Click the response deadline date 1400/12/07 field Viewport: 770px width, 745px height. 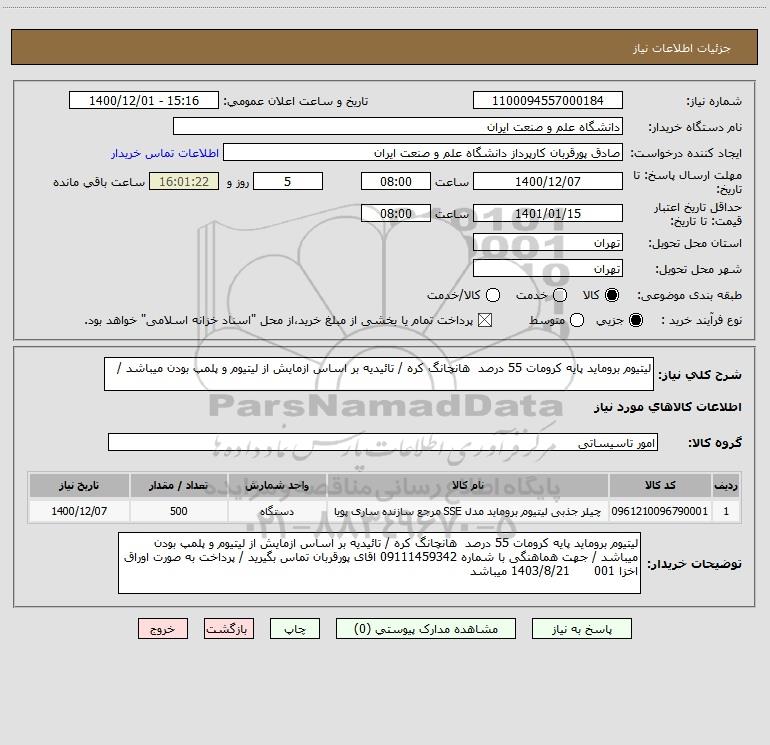click(548, 181)
